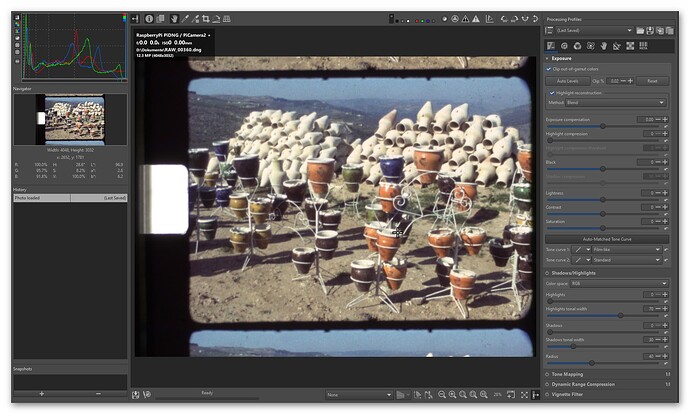This screenshot has height=414, width=690.
Task: Rotate image left
Action: 504,19
